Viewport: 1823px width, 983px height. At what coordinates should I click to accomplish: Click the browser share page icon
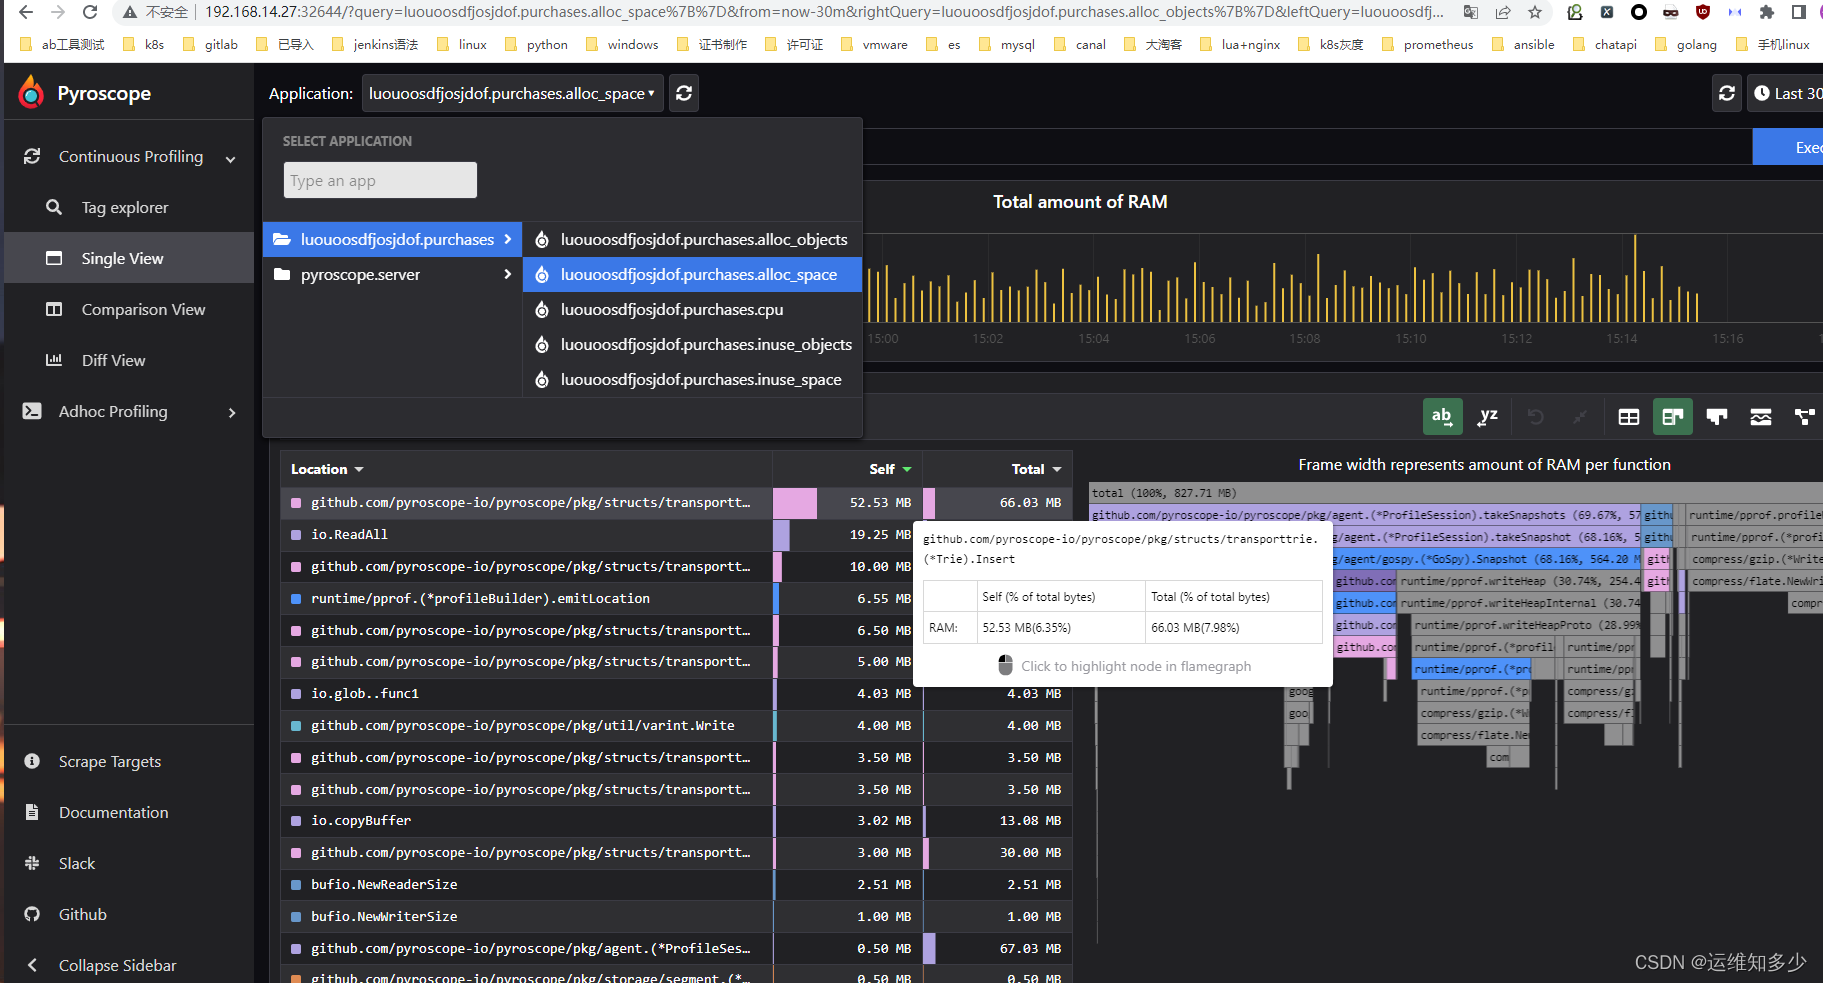[1503, 12]
